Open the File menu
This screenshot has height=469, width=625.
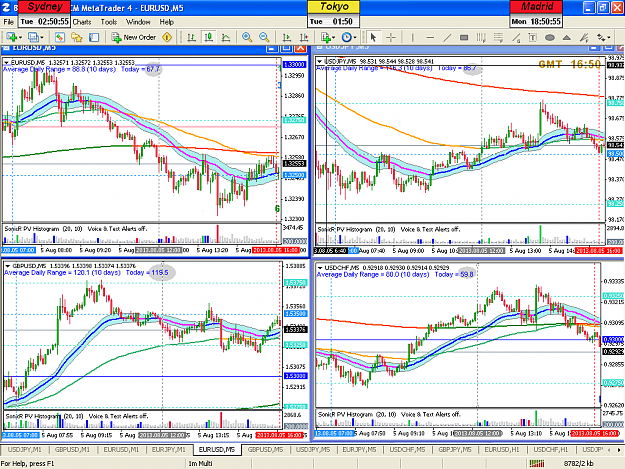click(8, 22)
